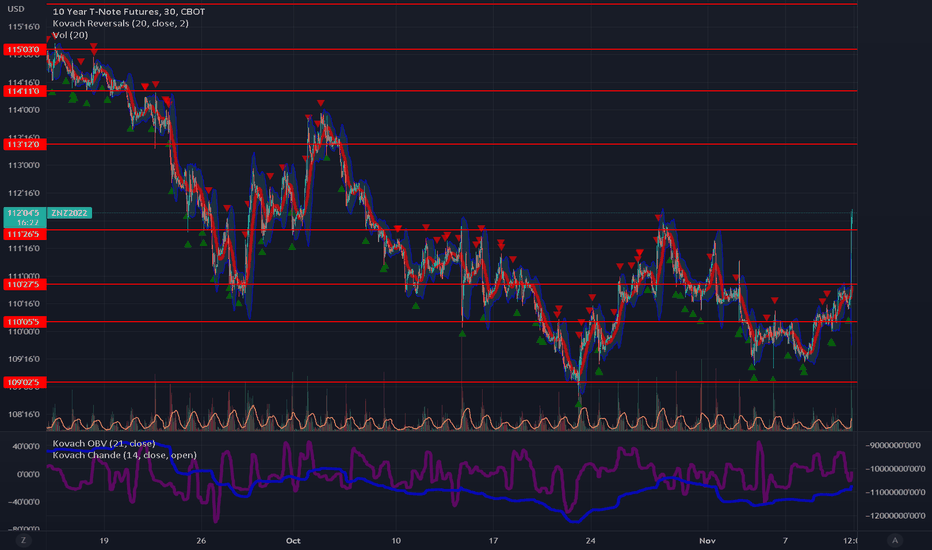
Task: Click the 113'00'0 price axis value
Action: point(24,165)
